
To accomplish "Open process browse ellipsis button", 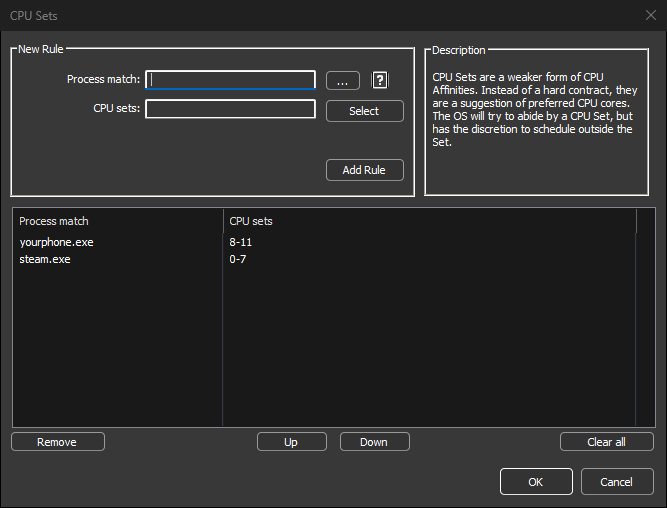I will click(343, 80).
